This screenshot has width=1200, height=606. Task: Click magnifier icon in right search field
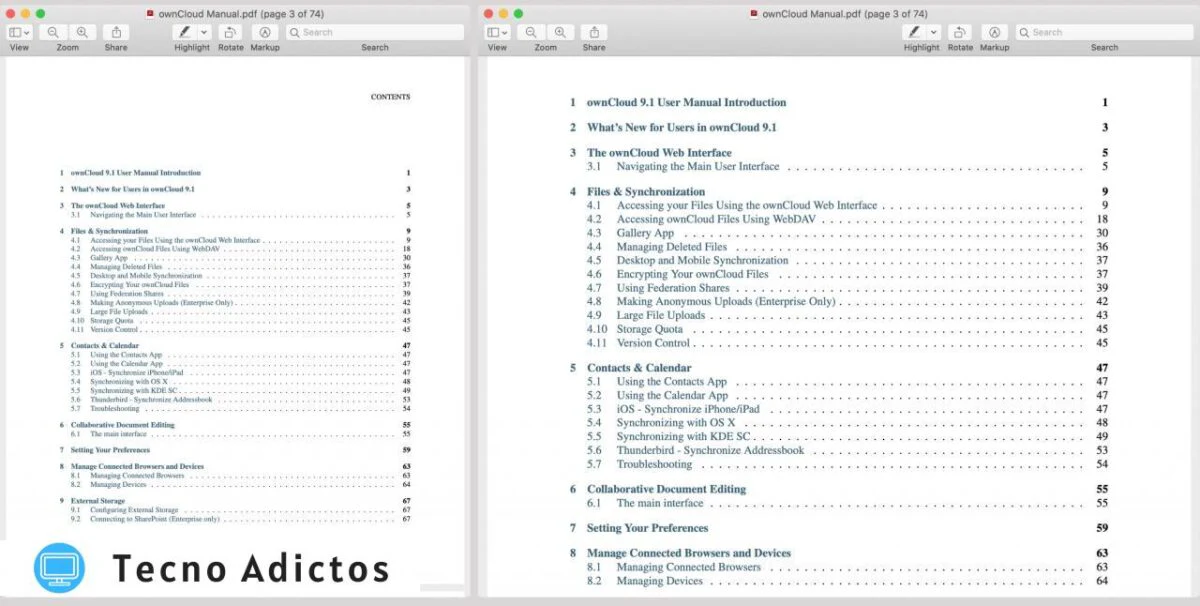[1025, 32]
